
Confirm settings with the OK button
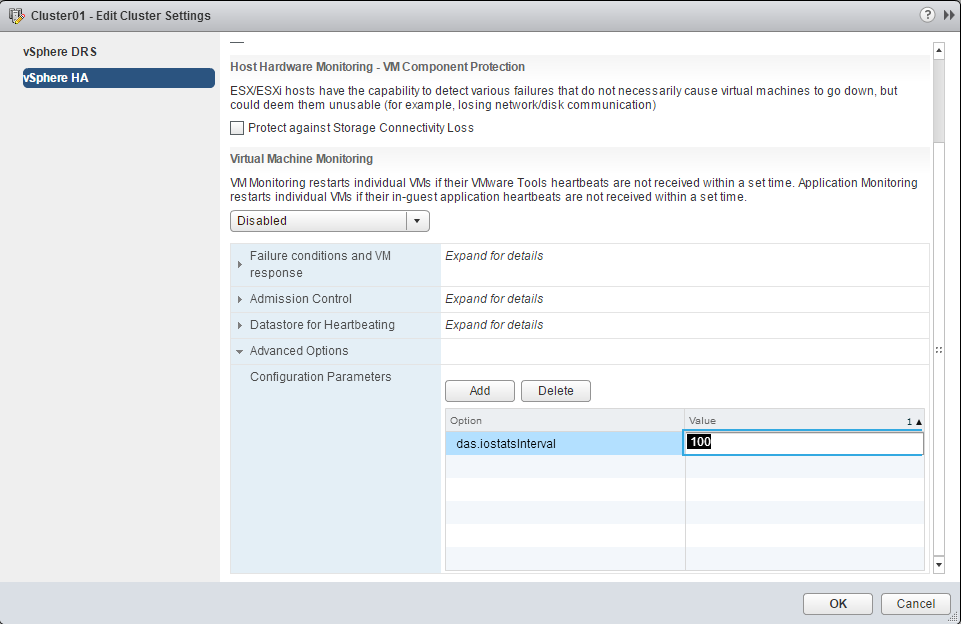pyautogui.click(x=838, y=604)
